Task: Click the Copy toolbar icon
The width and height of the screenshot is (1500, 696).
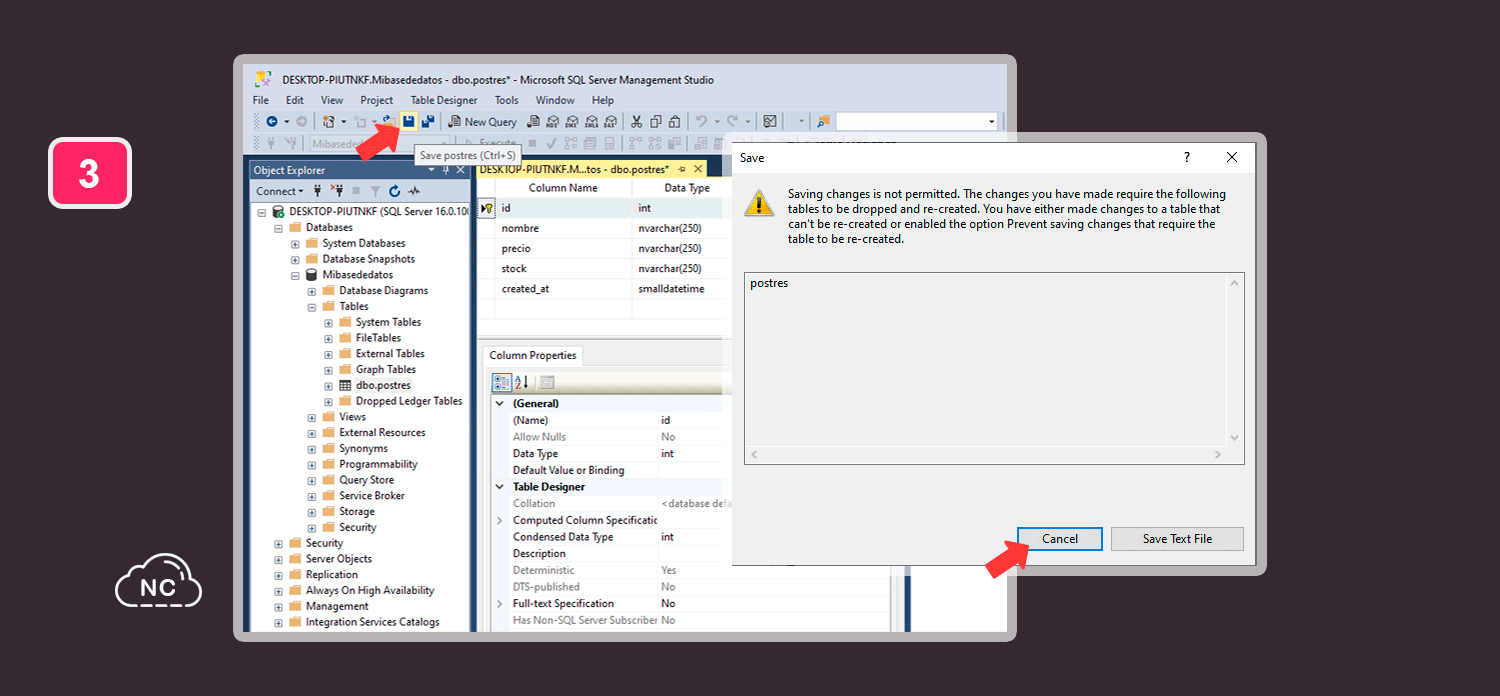Action: (x=656, y=121)
